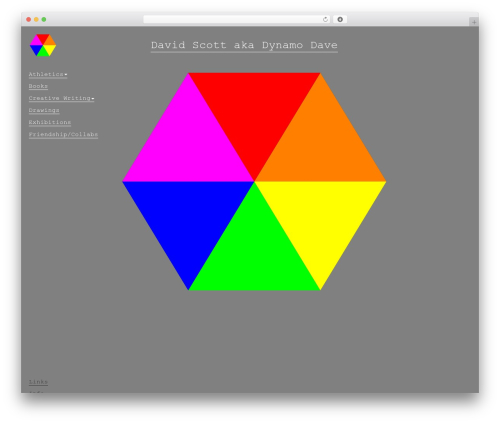
Task: Click the rainbow hexagon logo icon
Action: coord(43,45)
